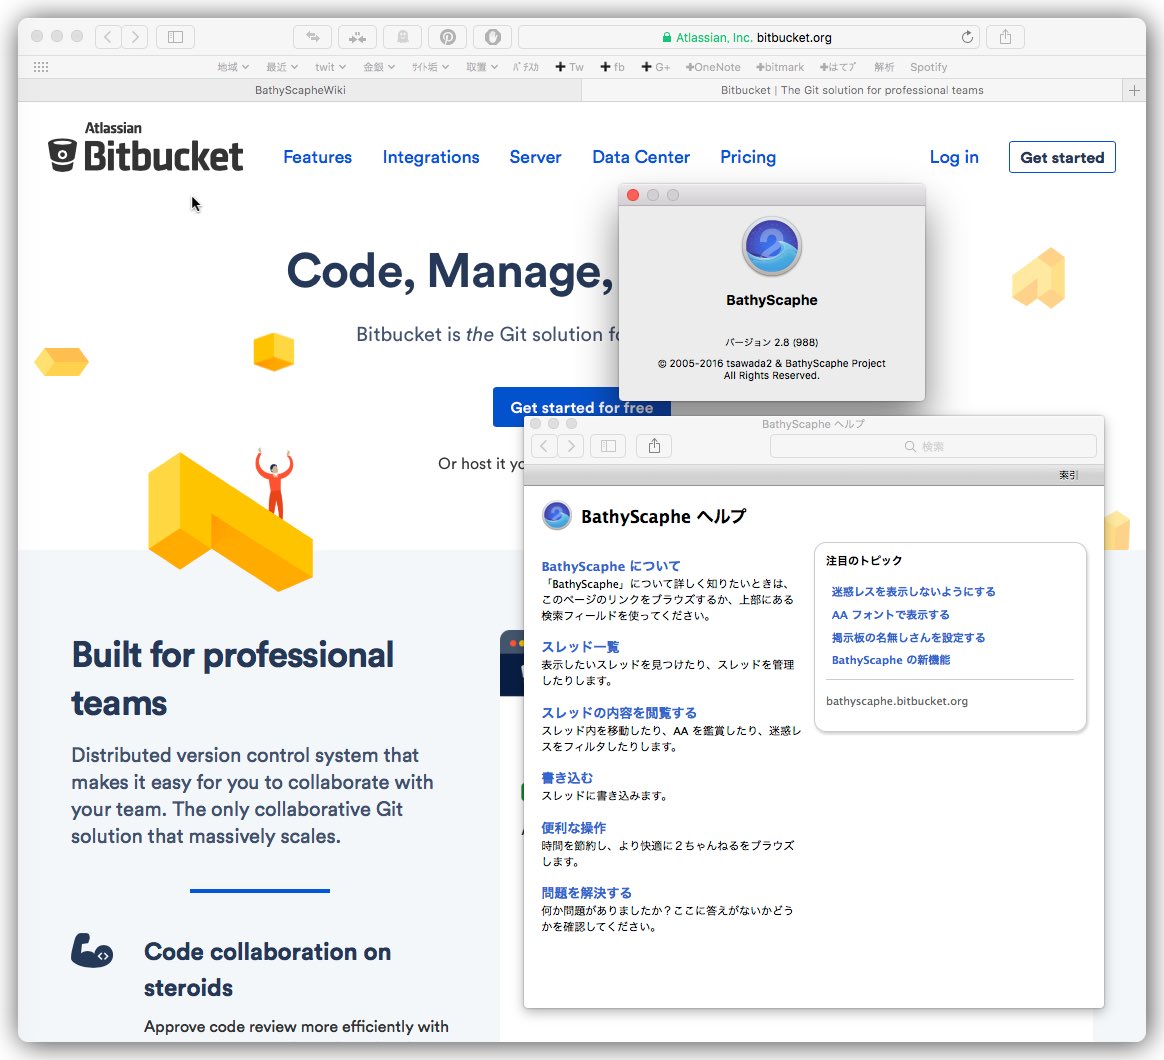
Task: Open 掲示板の名無しさんを設定する topic
Action: [908, 638]
